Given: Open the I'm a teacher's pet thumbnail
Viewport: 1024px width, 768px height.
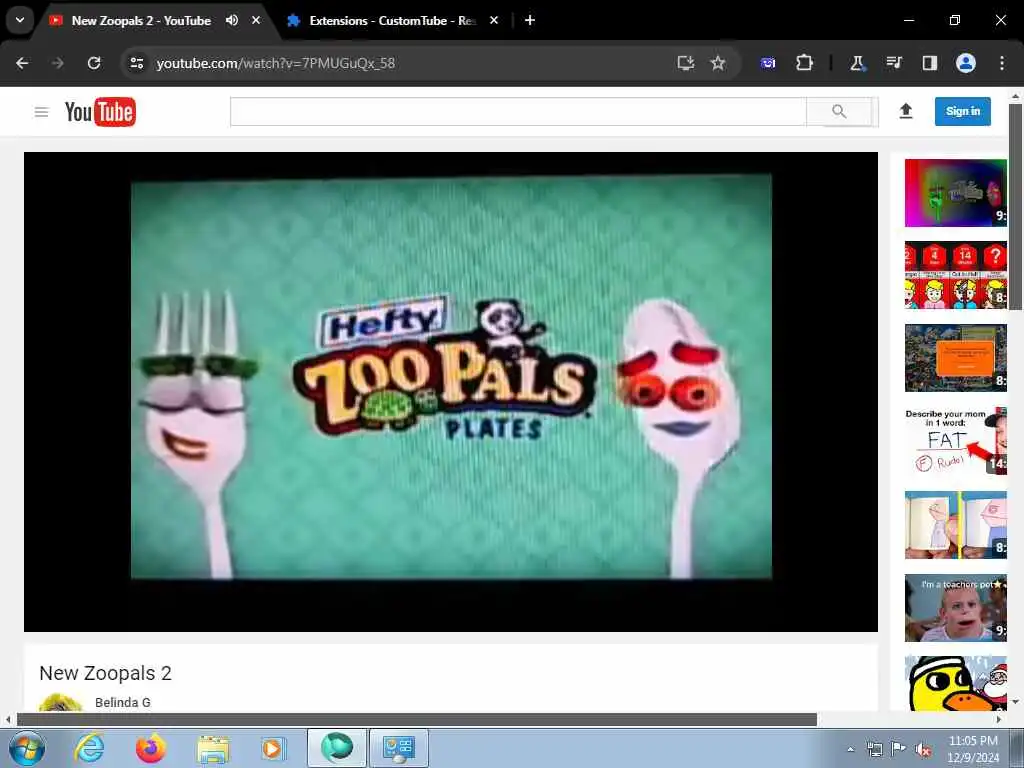Looking at the screenshot, I should click(x=955, y=608).
